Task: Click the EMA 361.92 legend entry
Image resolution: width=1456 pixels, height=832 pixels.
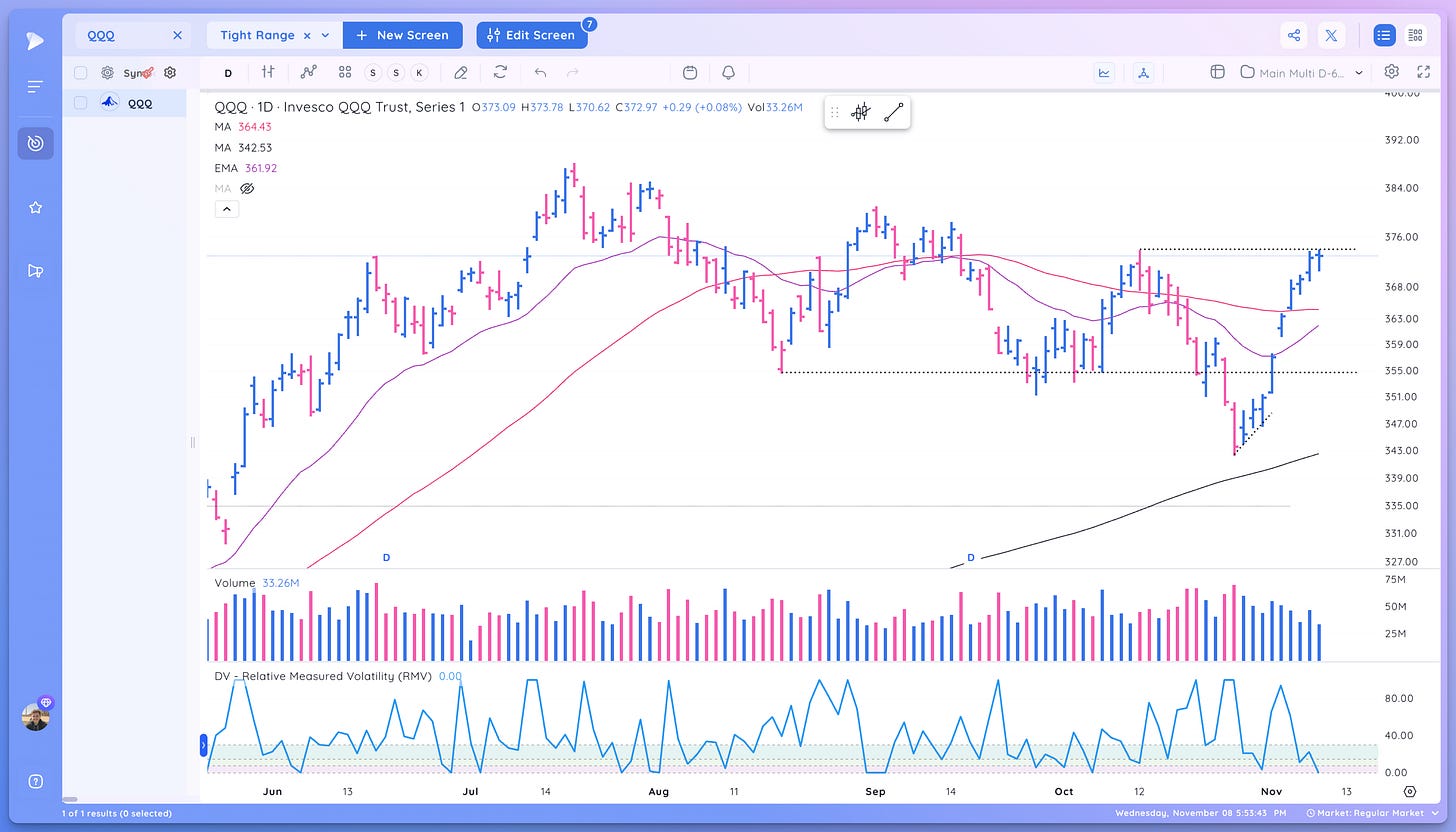Action: click(x=246, y=168)
